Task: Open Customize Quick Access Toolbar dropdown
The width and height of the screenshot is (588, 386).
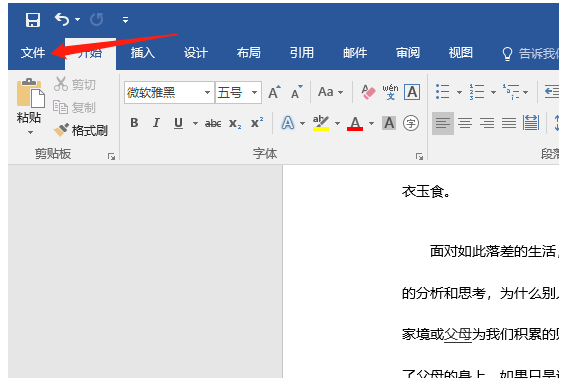Action: point(125,20)
